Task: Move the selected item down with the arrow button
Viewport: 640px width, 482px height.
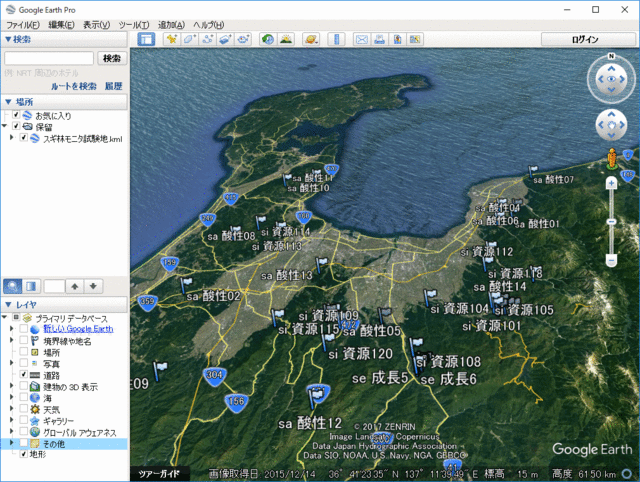Action: (x=93, y=286)
